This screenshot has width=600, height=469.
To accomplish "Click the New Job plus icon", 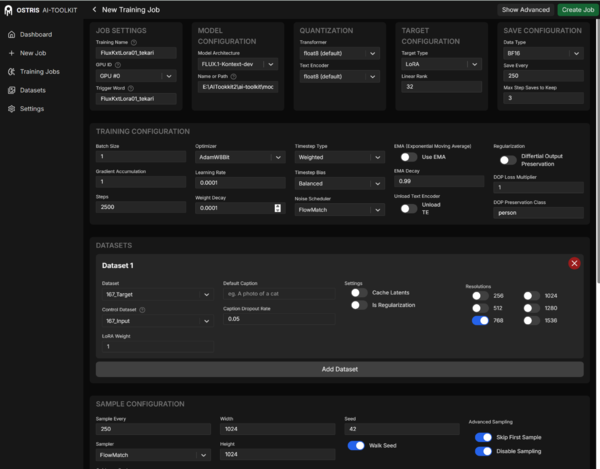I will (x=11, y=53).
